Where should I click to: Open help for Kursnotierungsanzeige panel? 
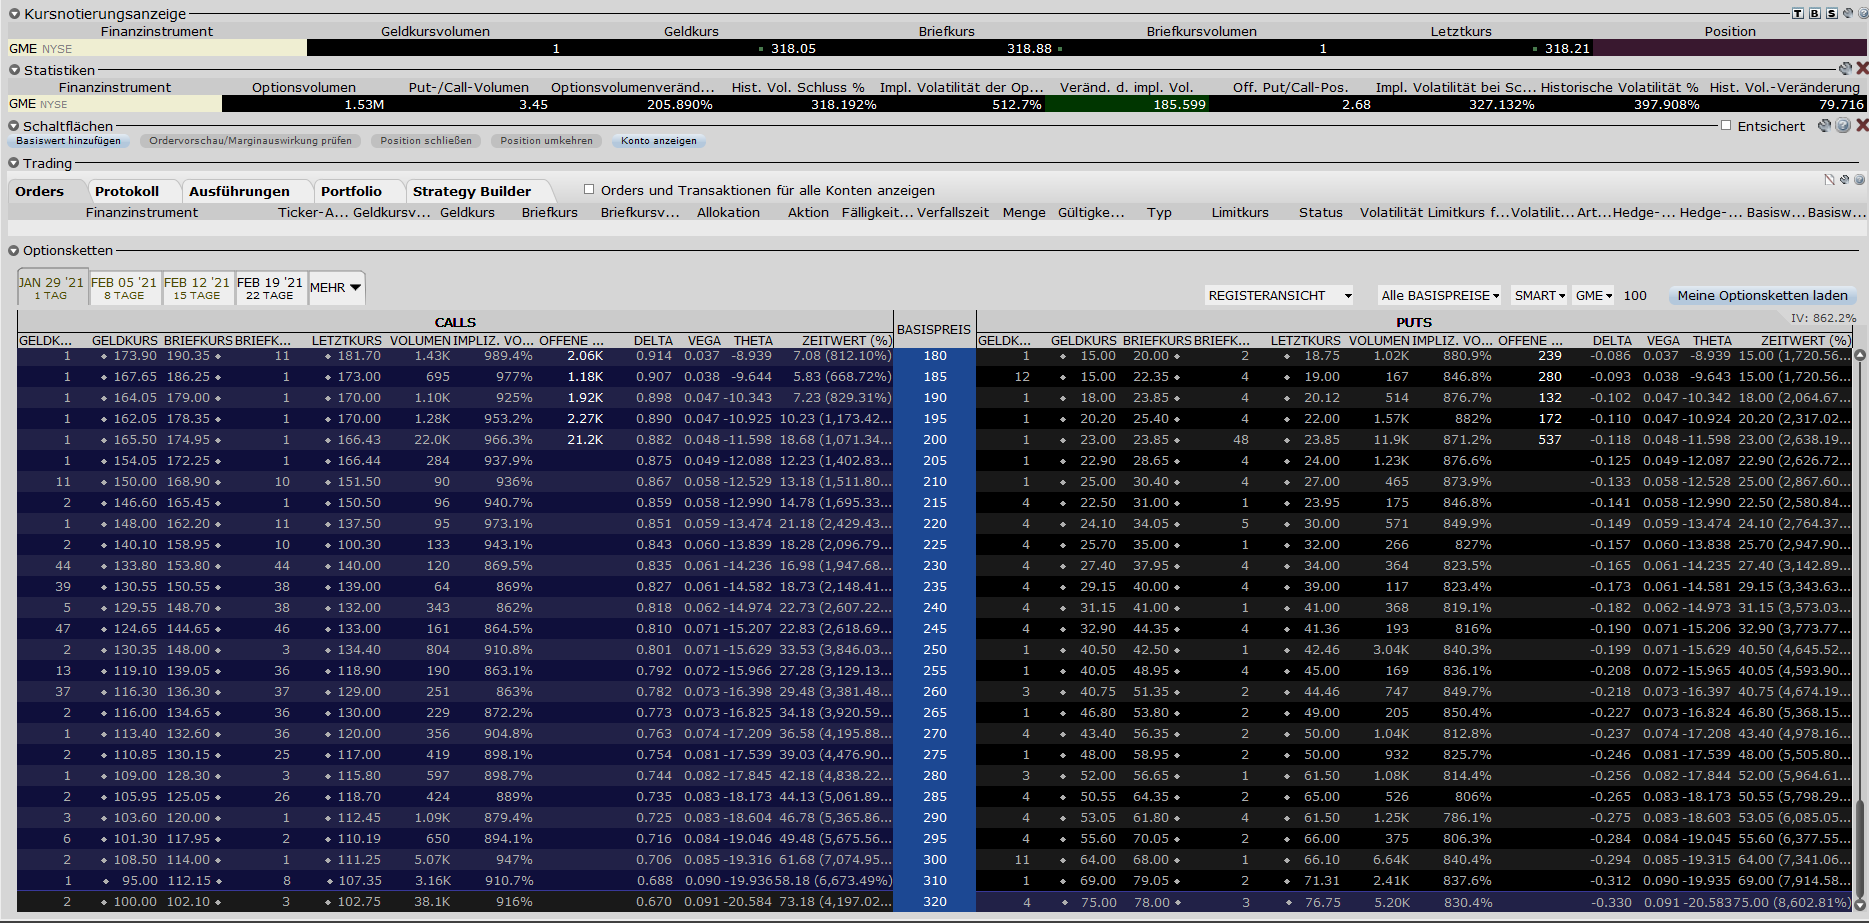1862,14
